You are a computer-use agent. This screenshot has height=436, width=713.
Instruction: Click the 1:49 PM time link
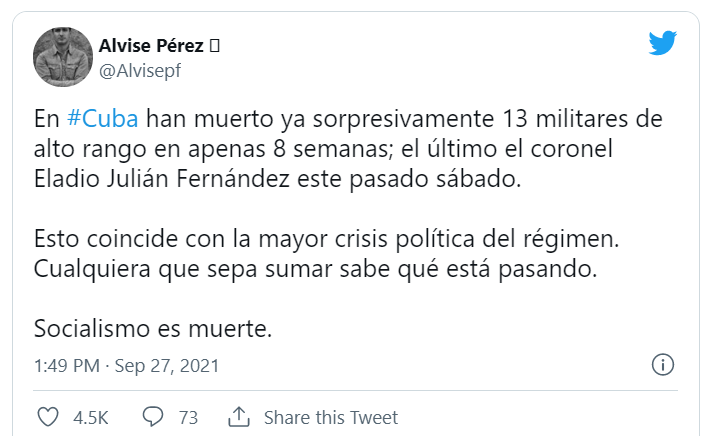[x=65, y=366]
